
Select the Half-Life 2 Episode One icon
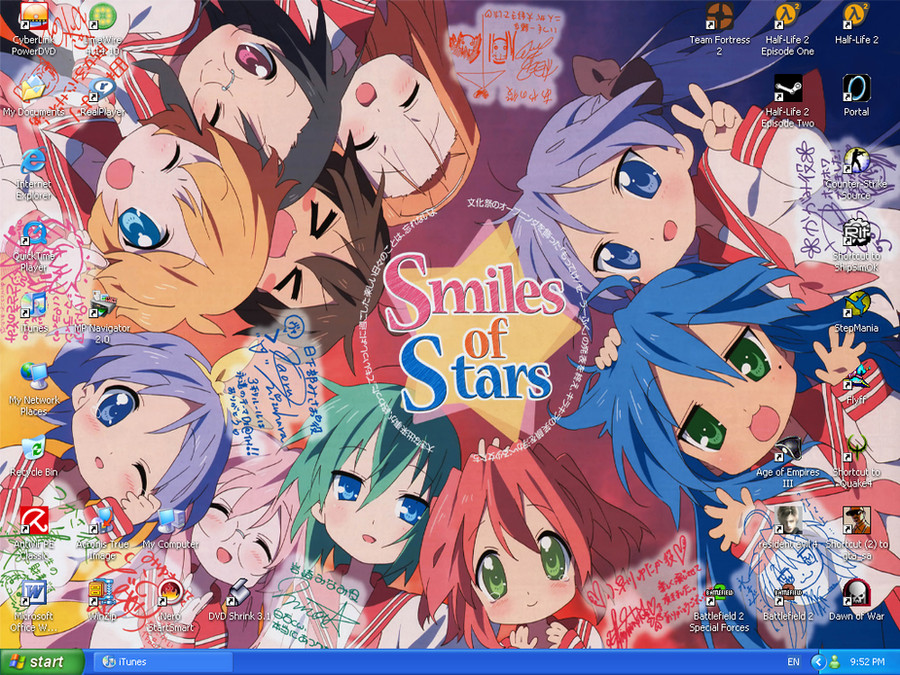click(788, 17)
